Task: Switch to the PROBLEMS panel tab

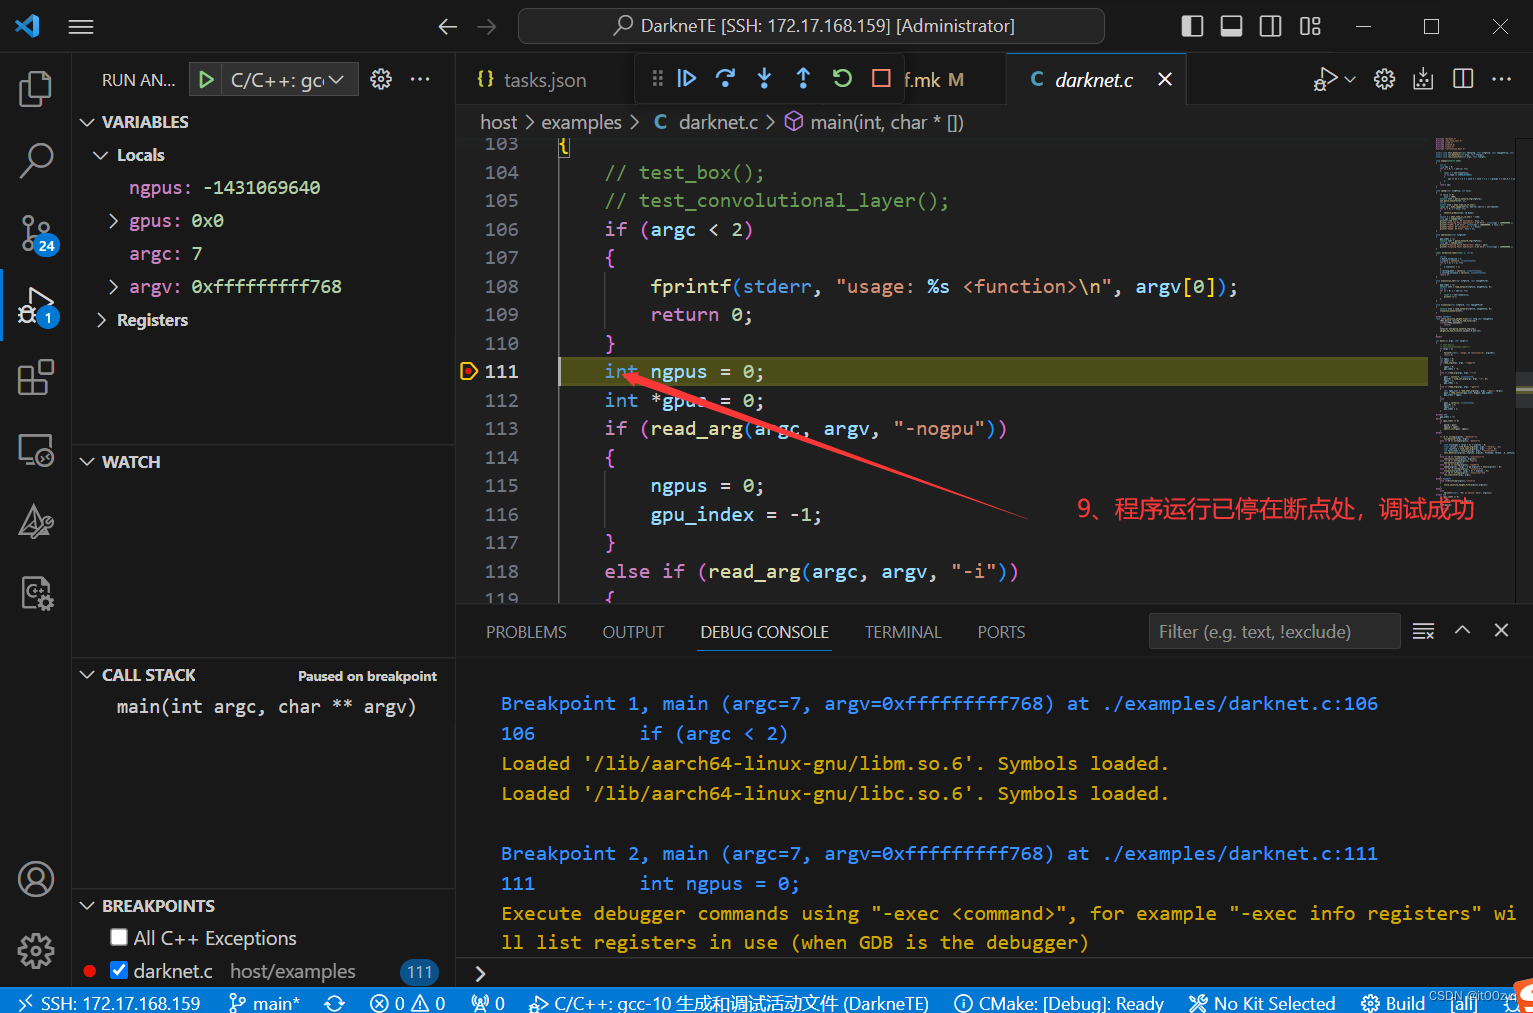Action: click(x=526, y=632)
